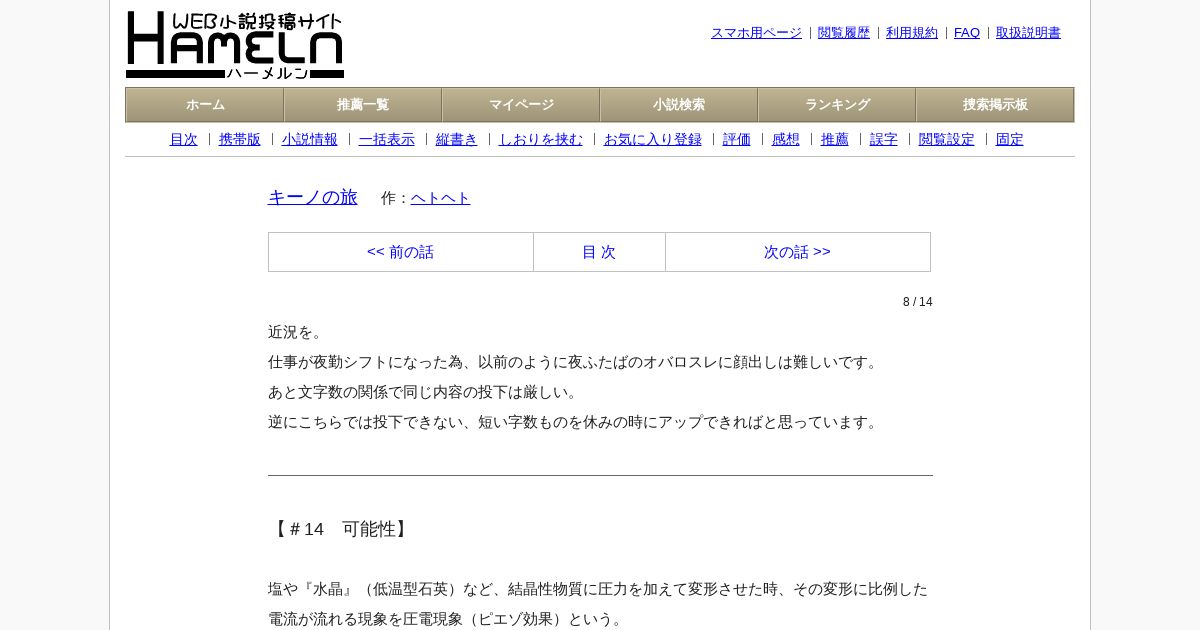Click the line starting 仕事が夜勤シフトになった為

(x=575, y=362)
